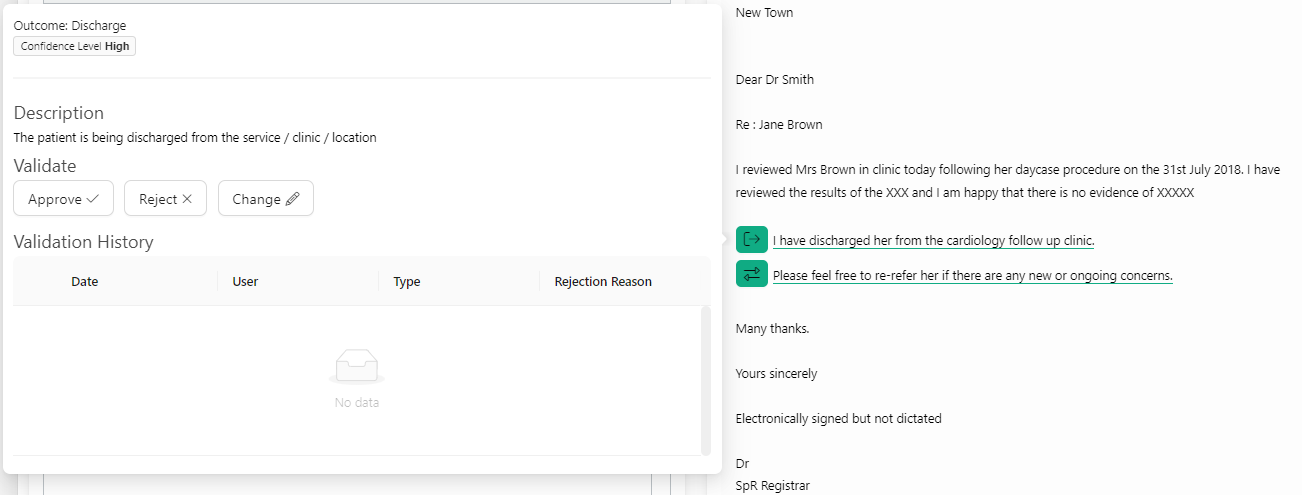The image size is (1302, 495).
Task: Click the Validation History table scrollbar
Action: point(705,380)
